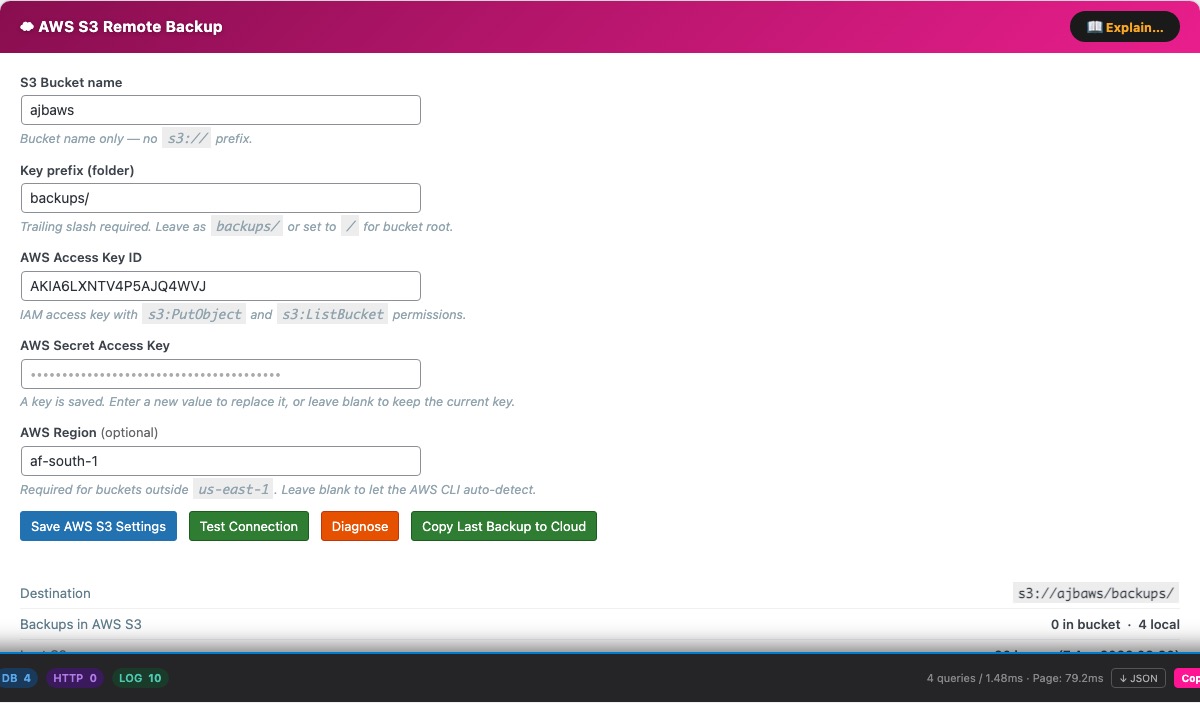Click the orange Diagnose button

(360, 526)
